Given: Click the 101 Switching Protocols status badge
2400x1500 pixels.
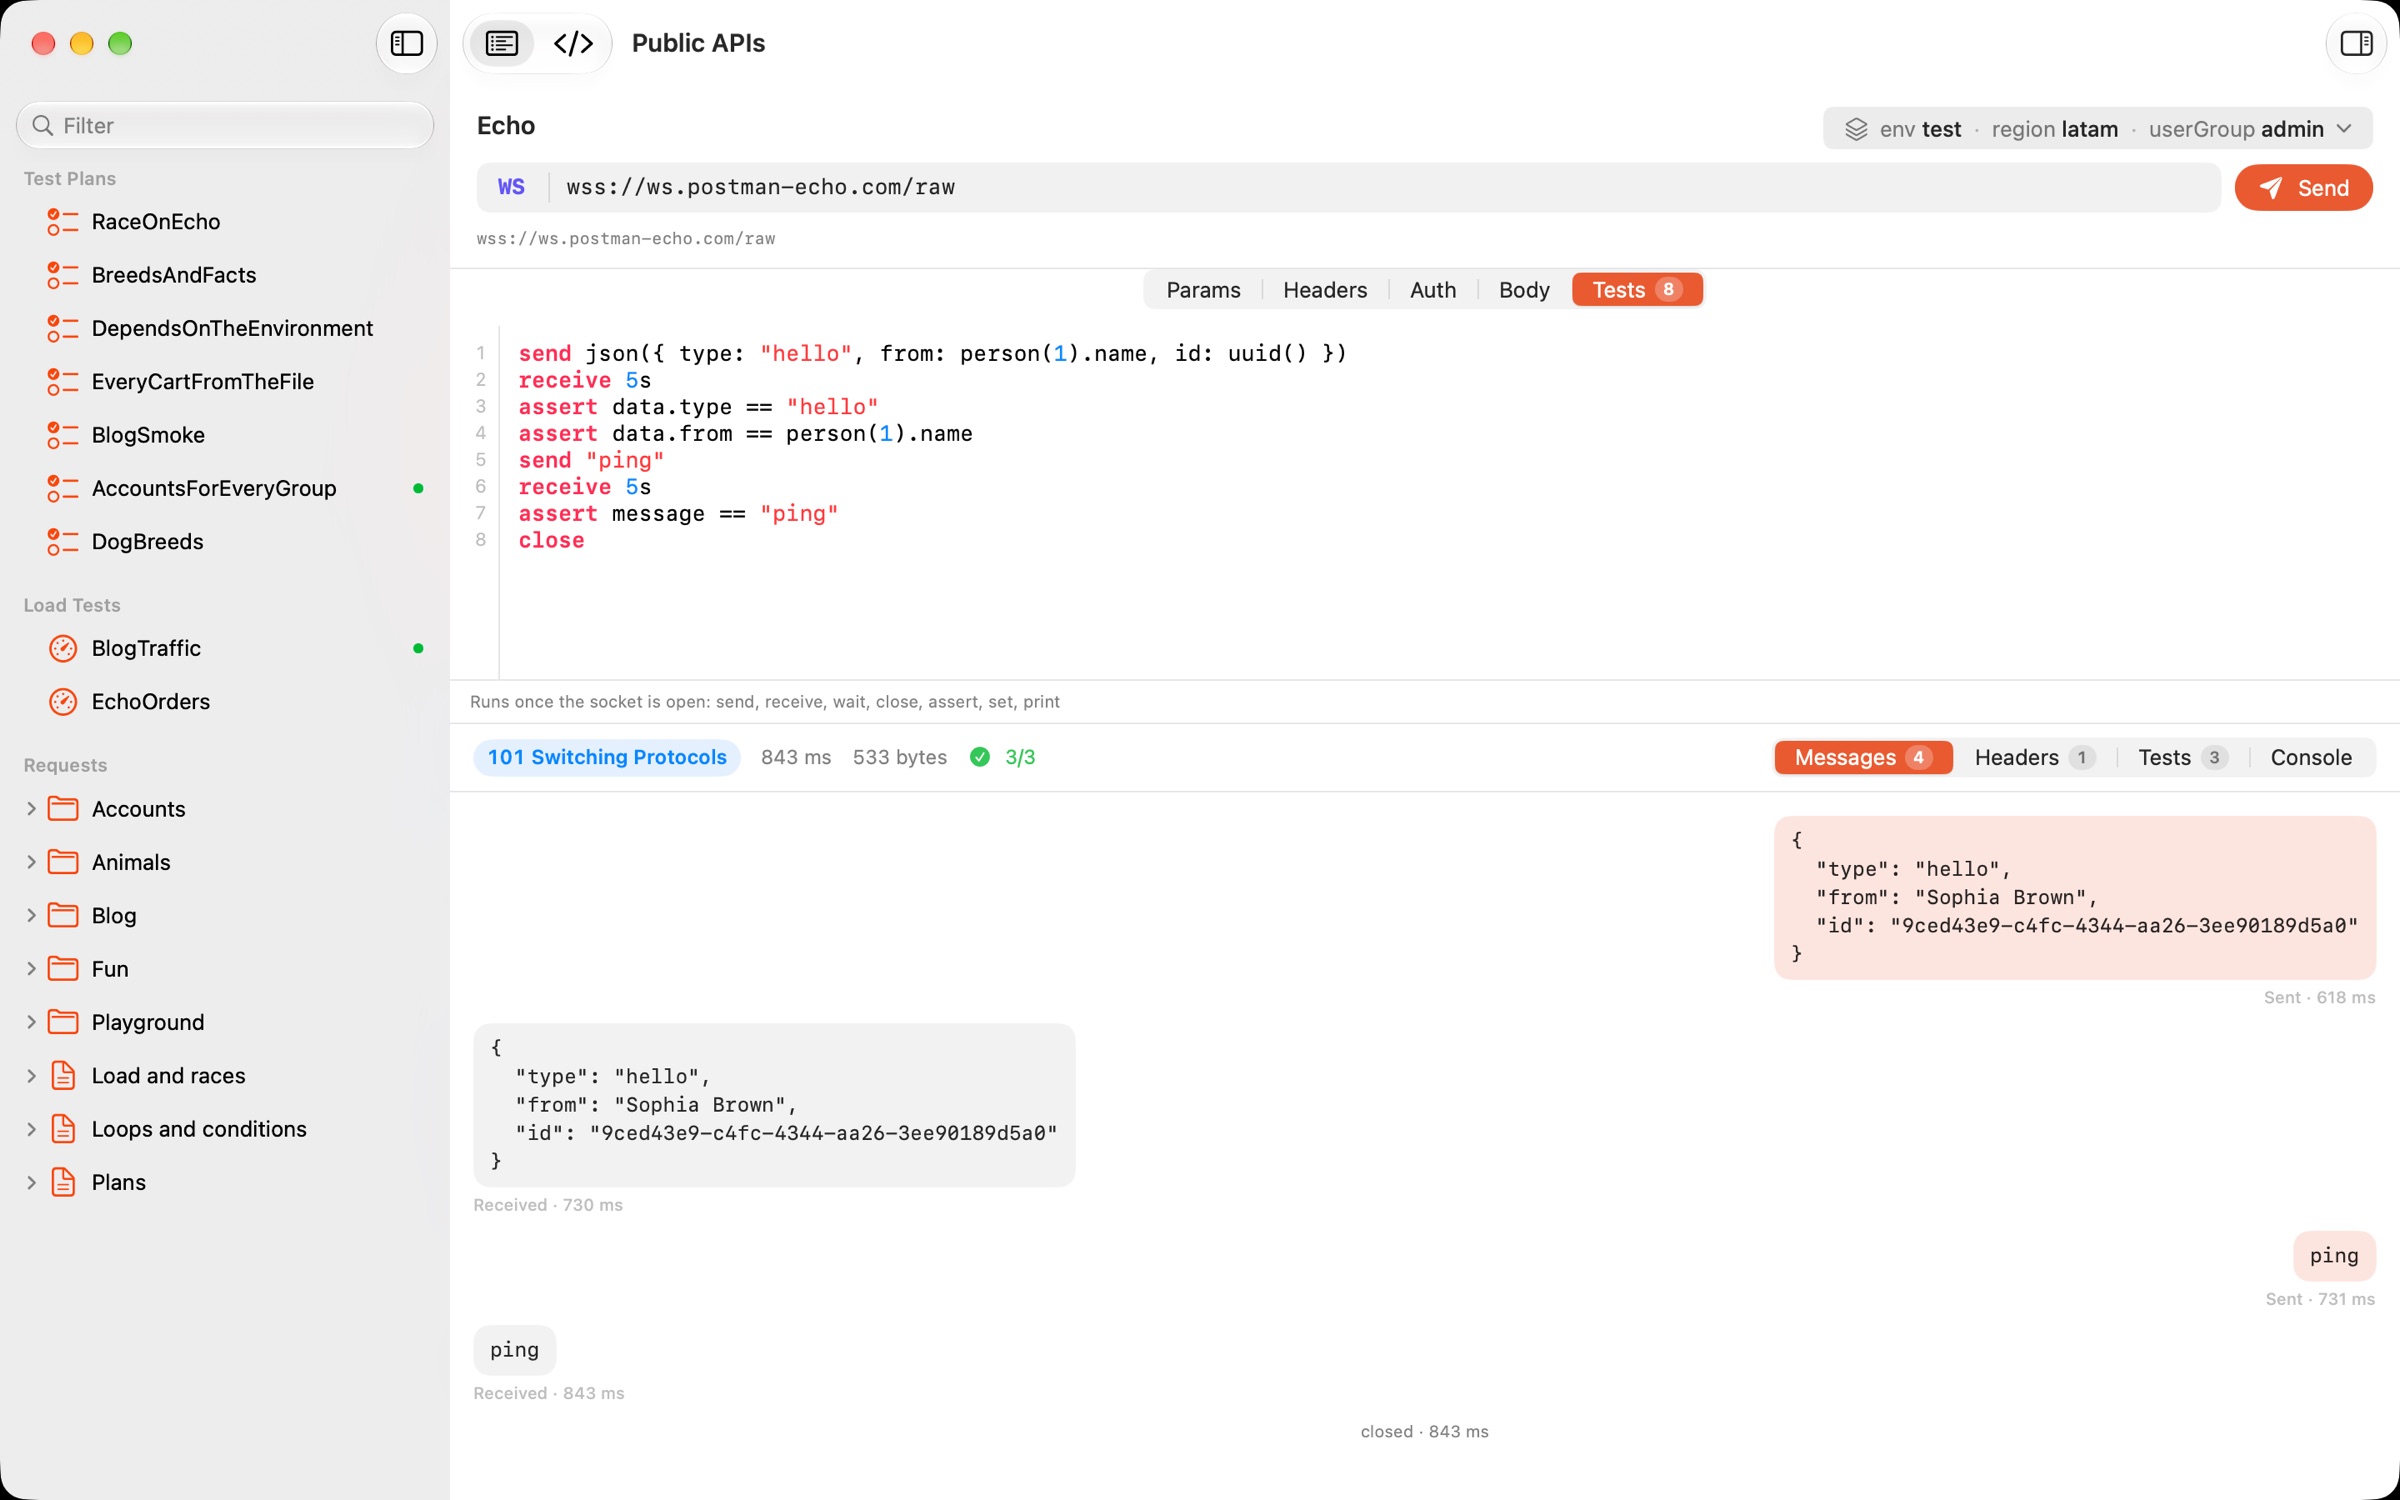Looking at the screenshot, I should click(607, 757).
